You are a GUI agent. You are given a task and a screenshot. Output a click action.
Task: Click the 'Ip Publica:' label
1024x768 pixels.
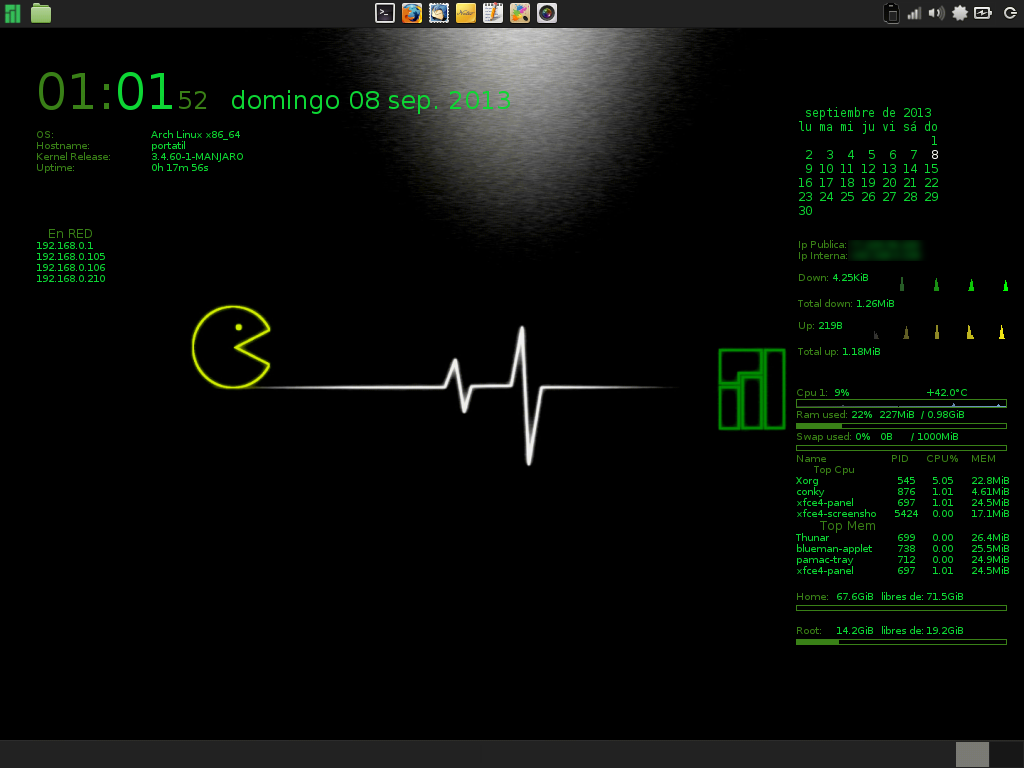coord(822,245)
